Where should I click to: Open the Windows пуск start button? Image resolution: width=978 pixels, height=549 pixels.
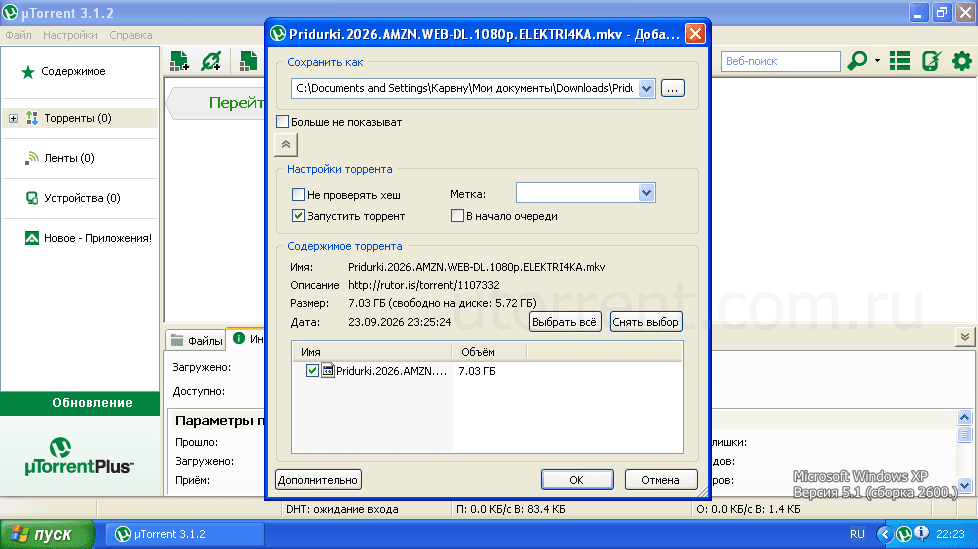point(47,534)
